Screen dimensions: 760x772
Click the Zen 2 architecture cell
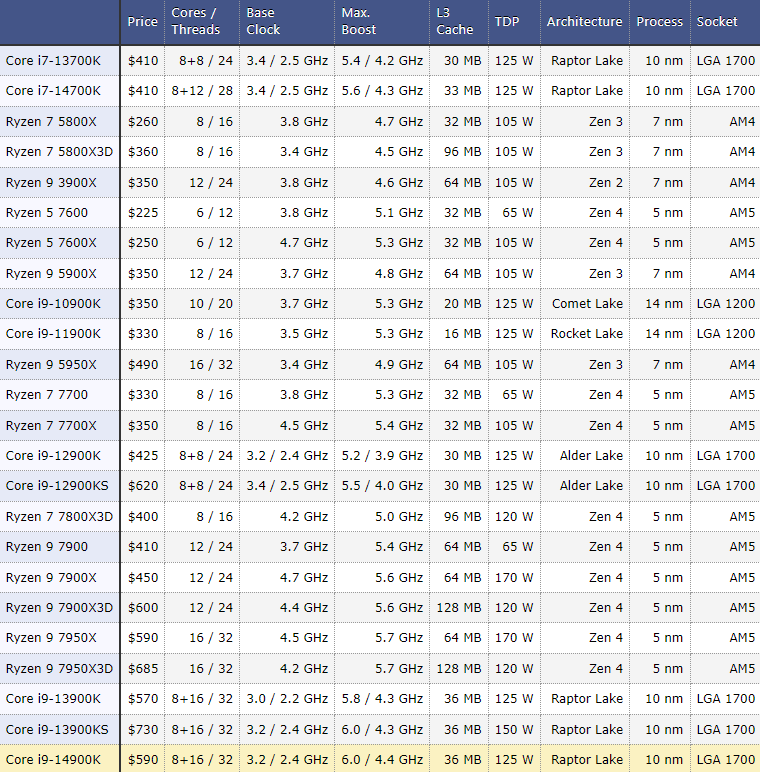point(606,183)
